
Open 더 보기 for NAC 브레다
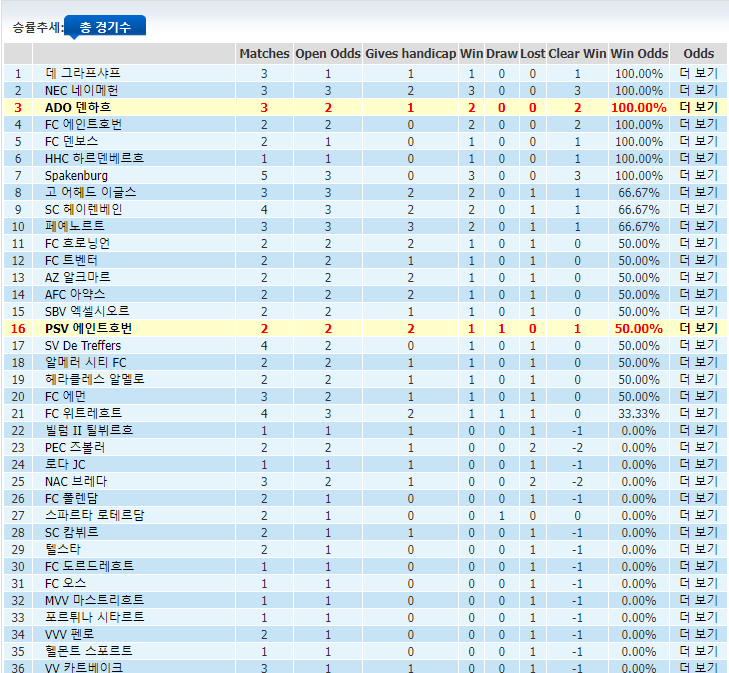tap(698, 482)
